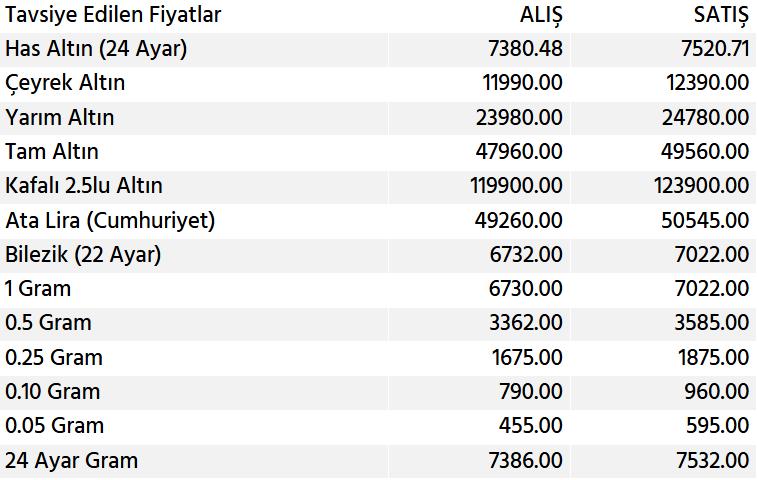Image resolution: width=757 pixels, height=480 pixels.
Task: Select the Has Altın (24 Ayar) row label
Action: tap(96, 49)
